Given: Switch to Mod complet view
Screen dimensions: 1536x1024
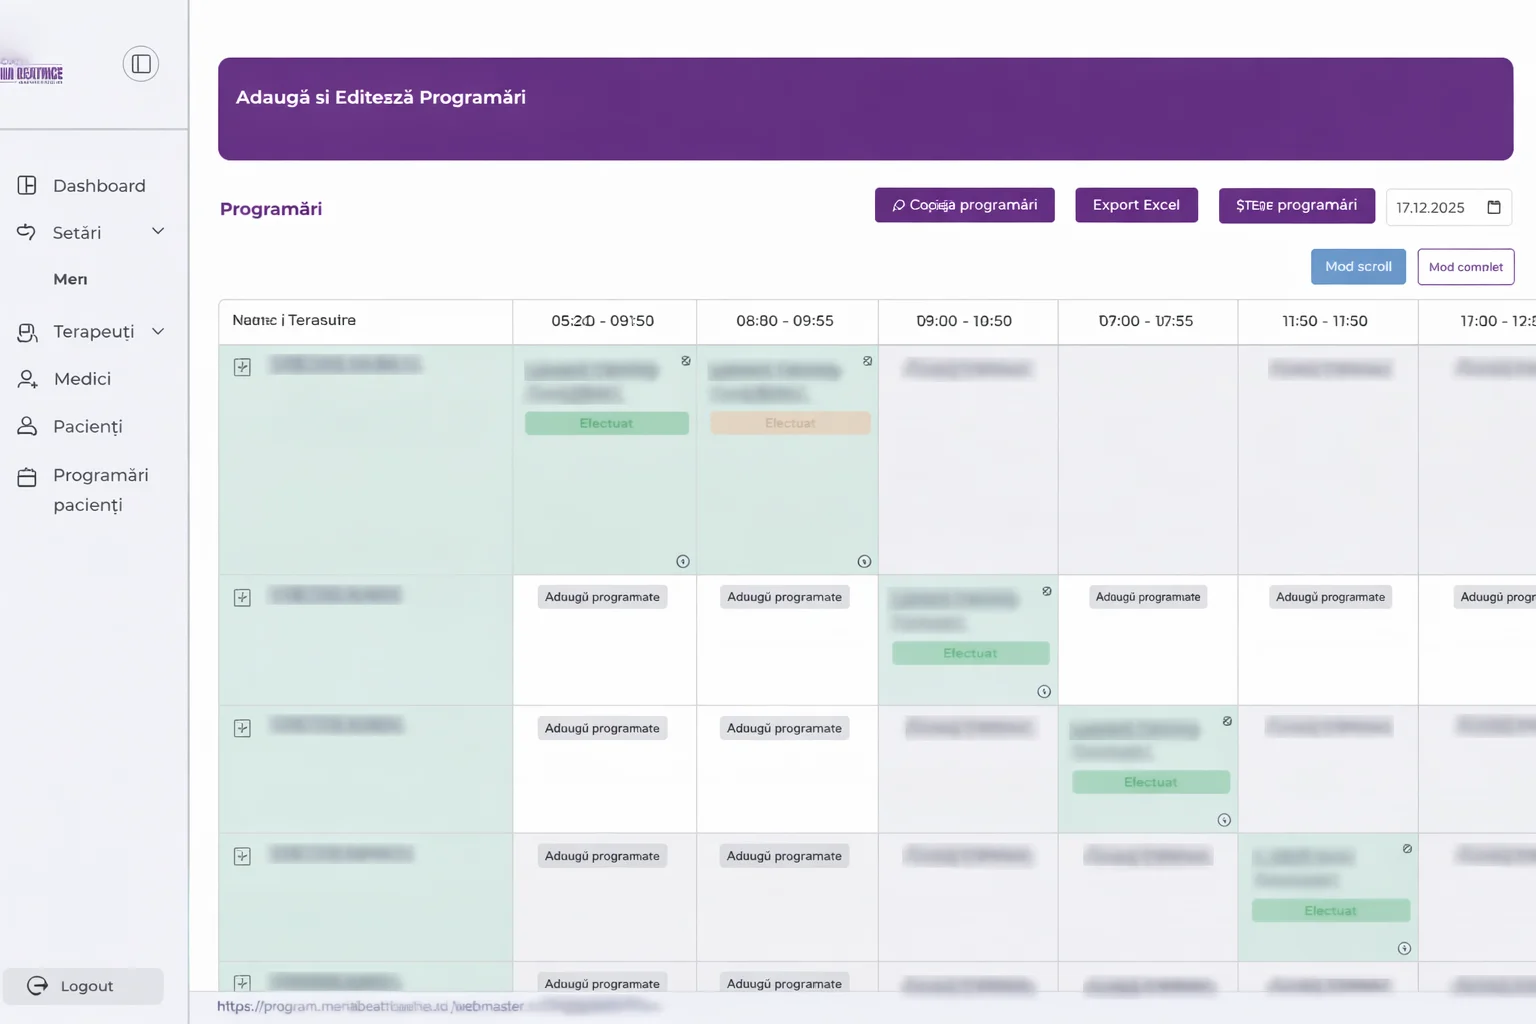Looking at the screenshot, I should pyautogui.click(x=1465, y=267).
